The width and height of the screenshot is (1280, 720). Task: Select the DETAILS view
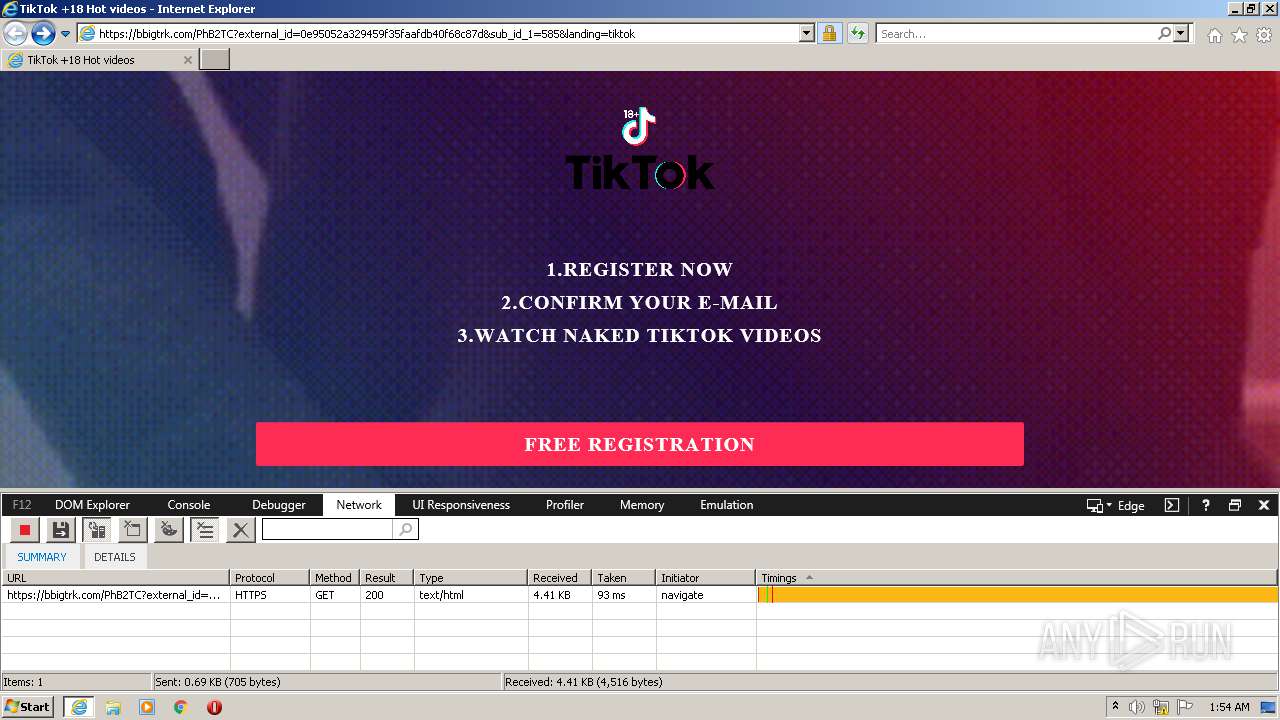(115, 557)
